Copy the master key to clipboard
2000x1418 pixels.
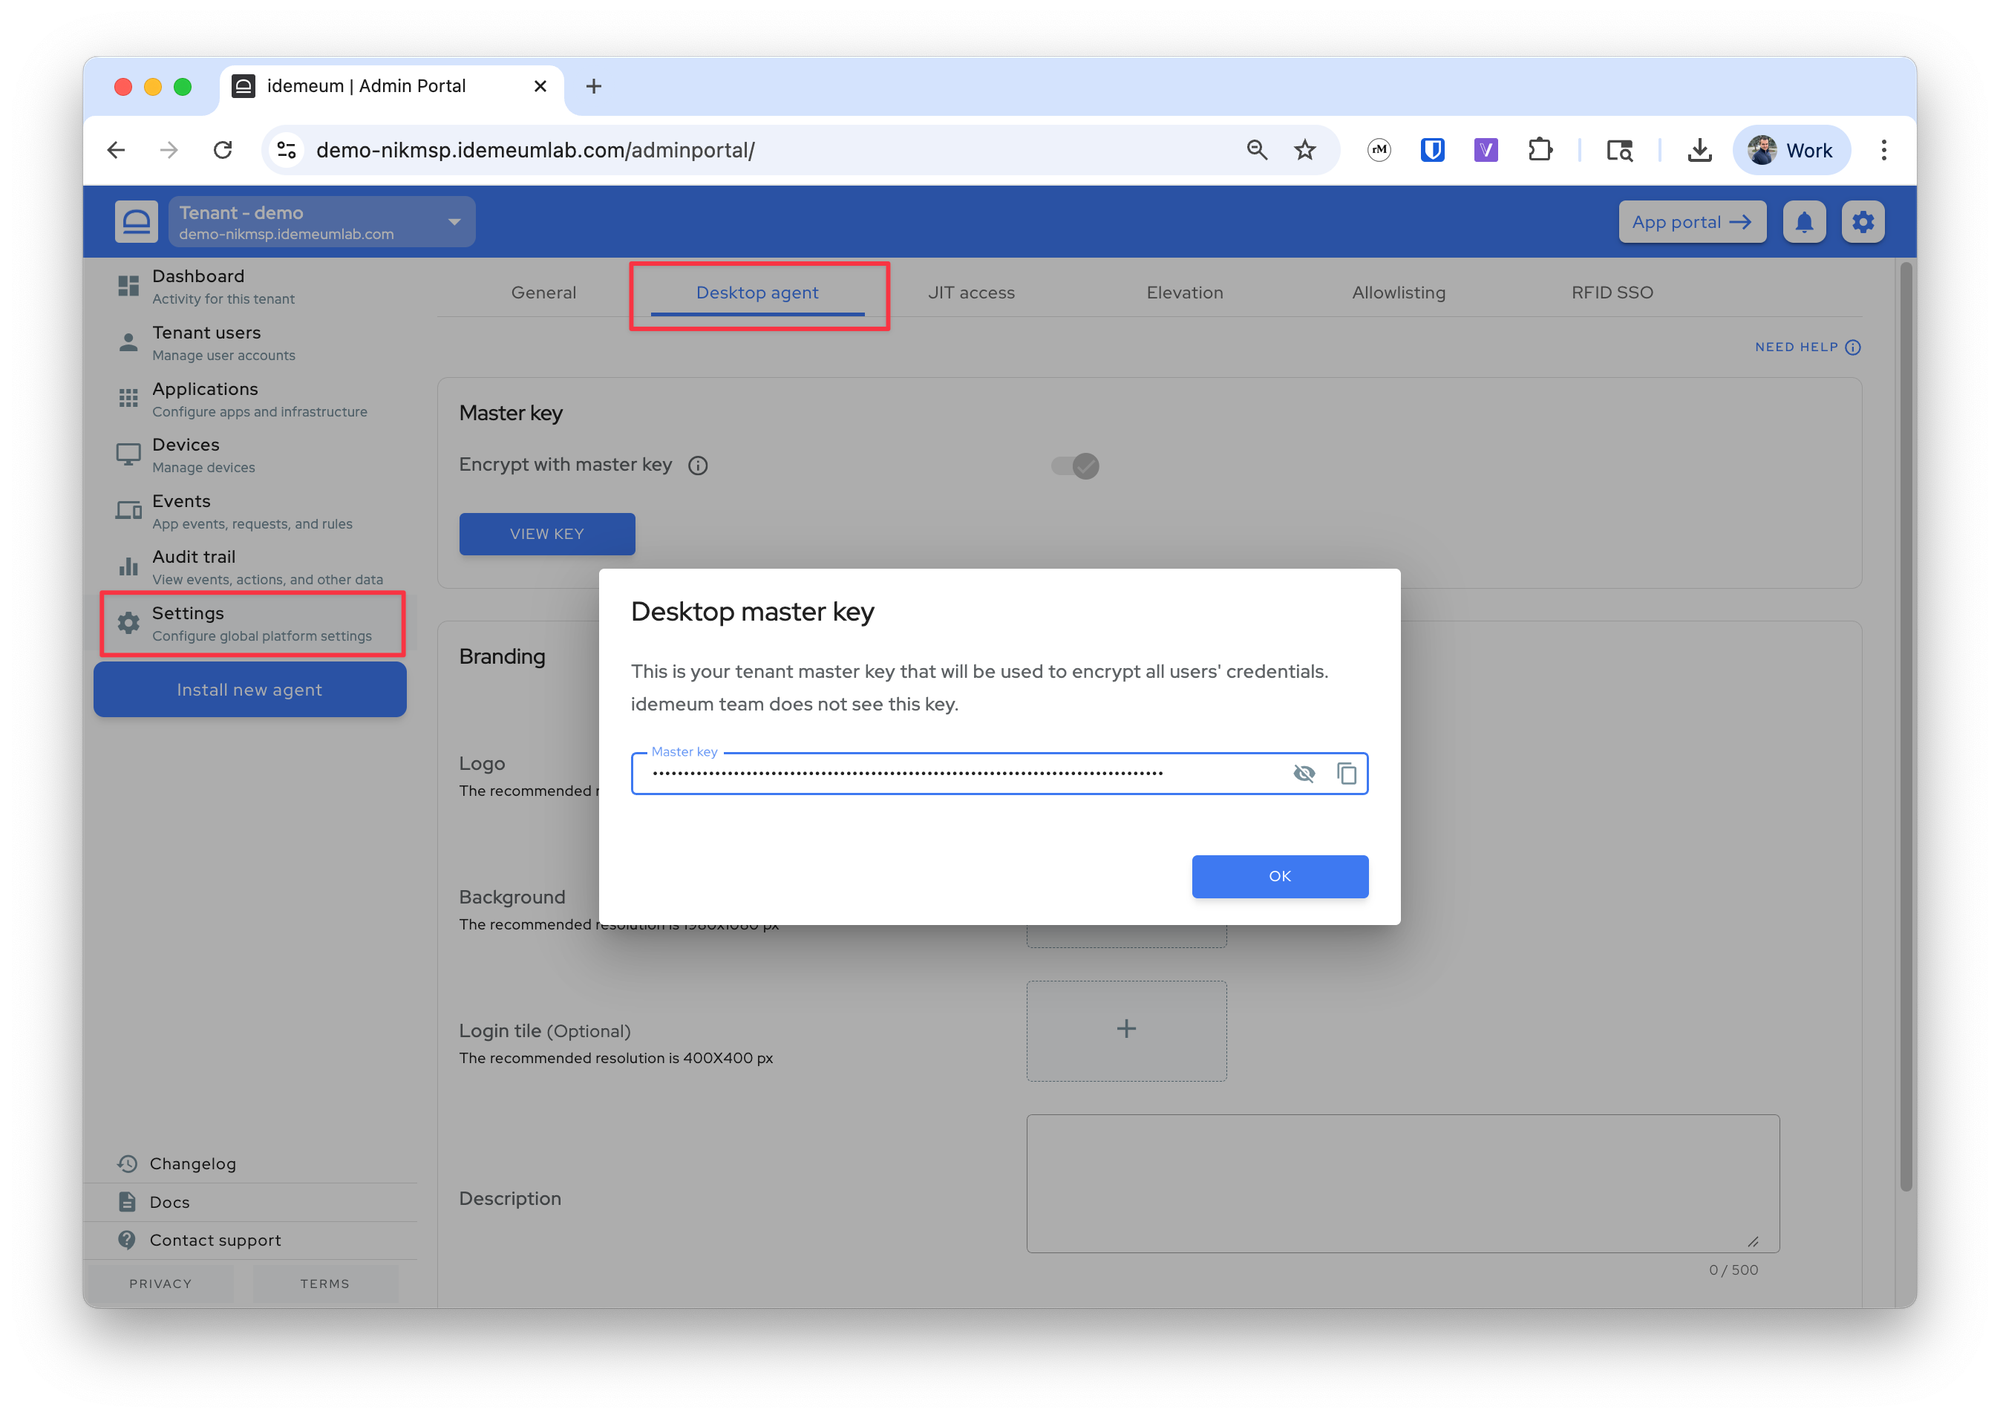[1347, 773]
